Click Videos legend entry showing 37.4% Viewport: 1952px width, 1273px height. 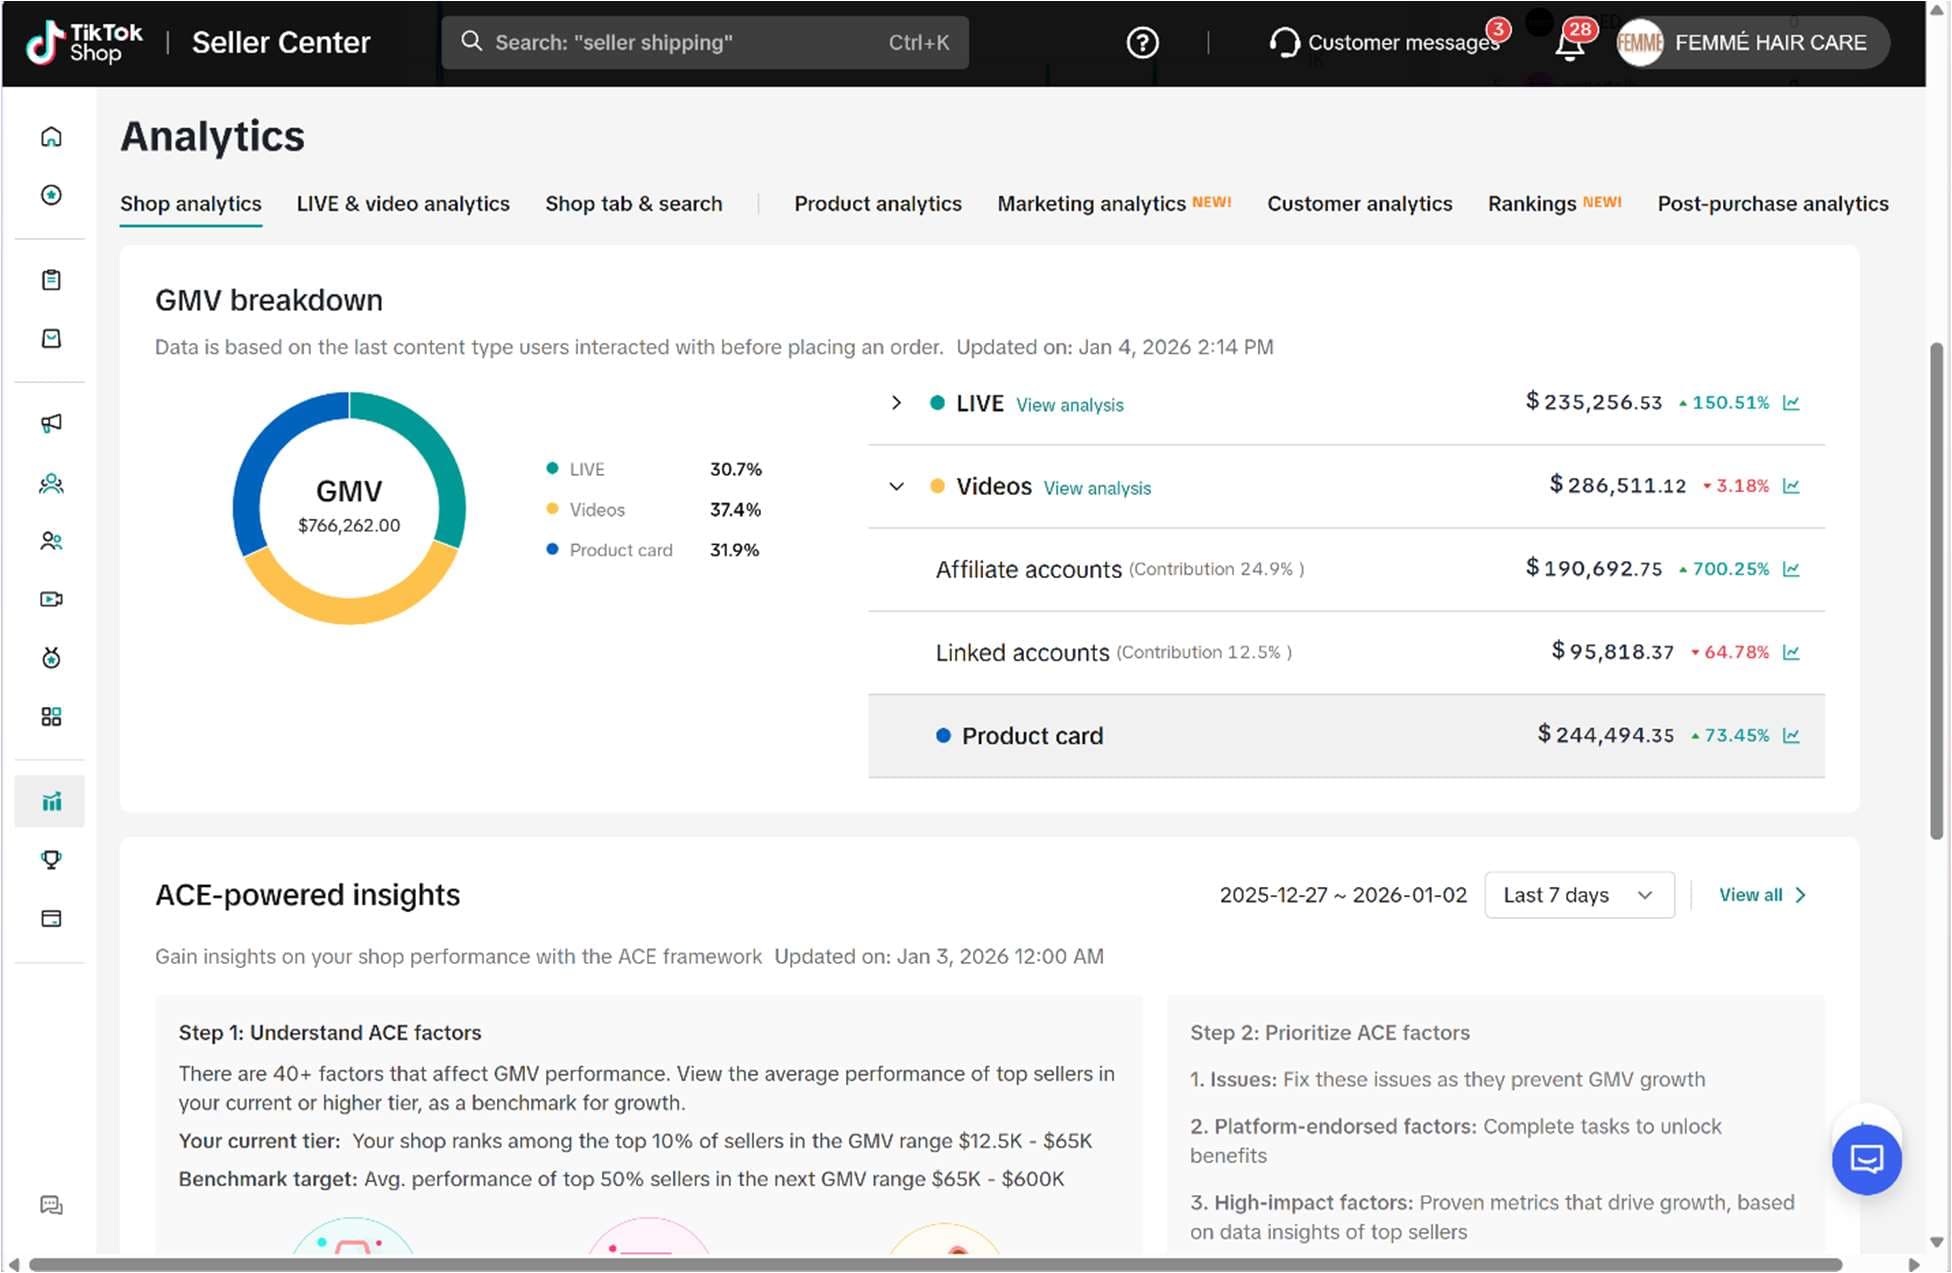click(653, 510)
